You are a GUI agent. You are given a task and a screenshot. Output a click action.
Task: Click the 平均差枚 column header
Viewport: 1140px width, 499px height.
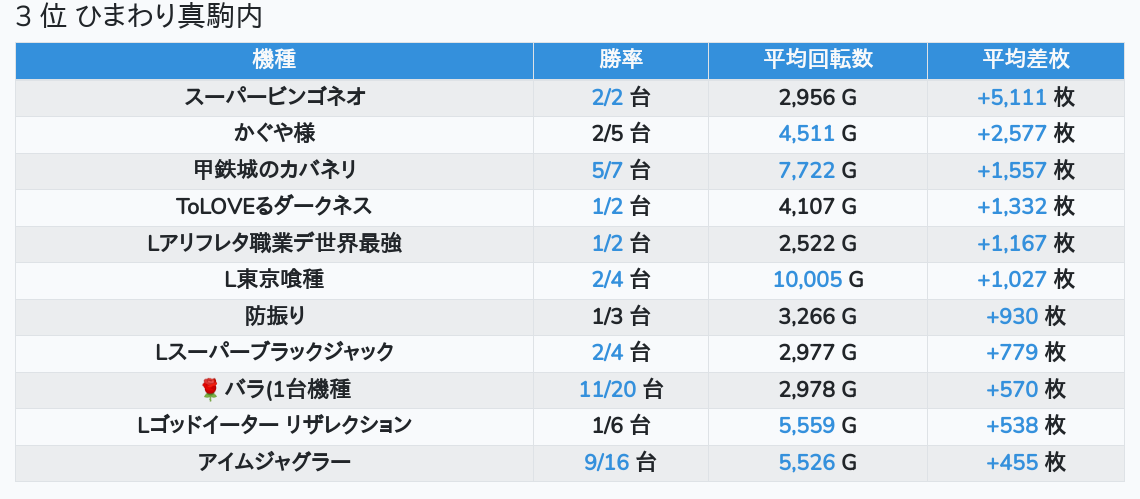[1026, 60]
